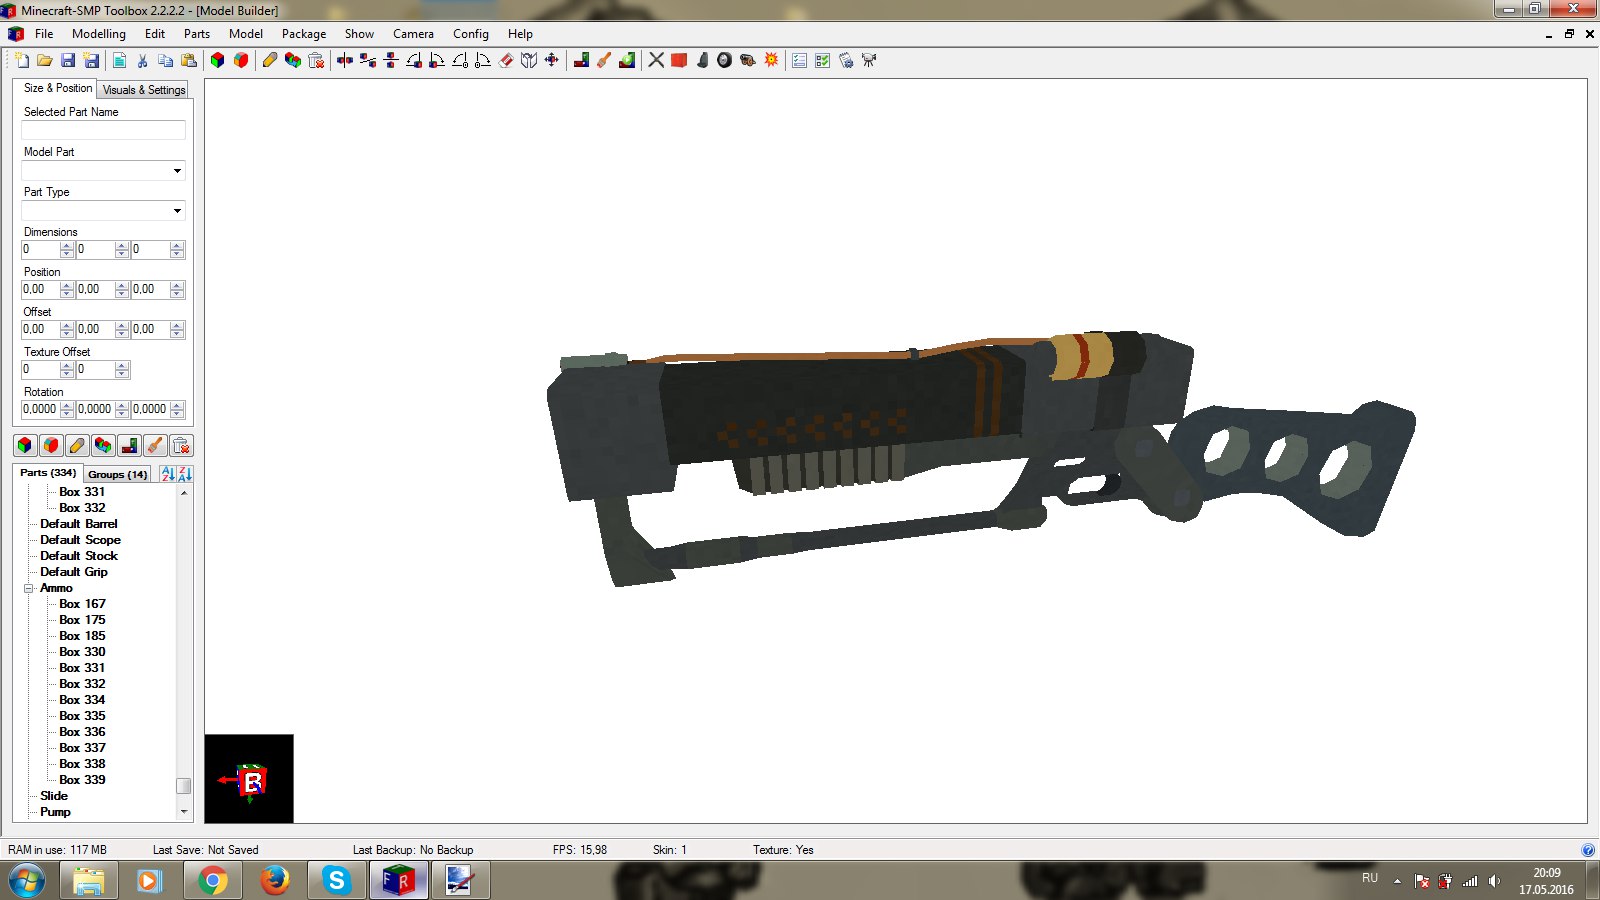Sort parts list A to Z
This screenshot has width=1600, height=900.
click(167, 474)
